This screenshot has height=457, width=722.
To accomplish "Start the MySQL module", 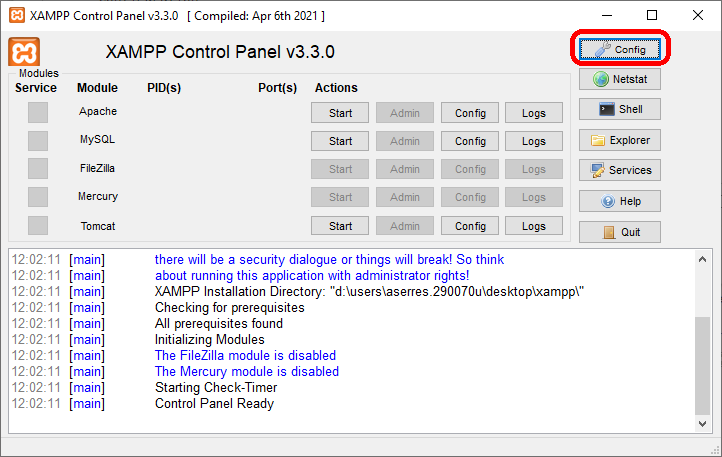I will [x=340, y=141].
